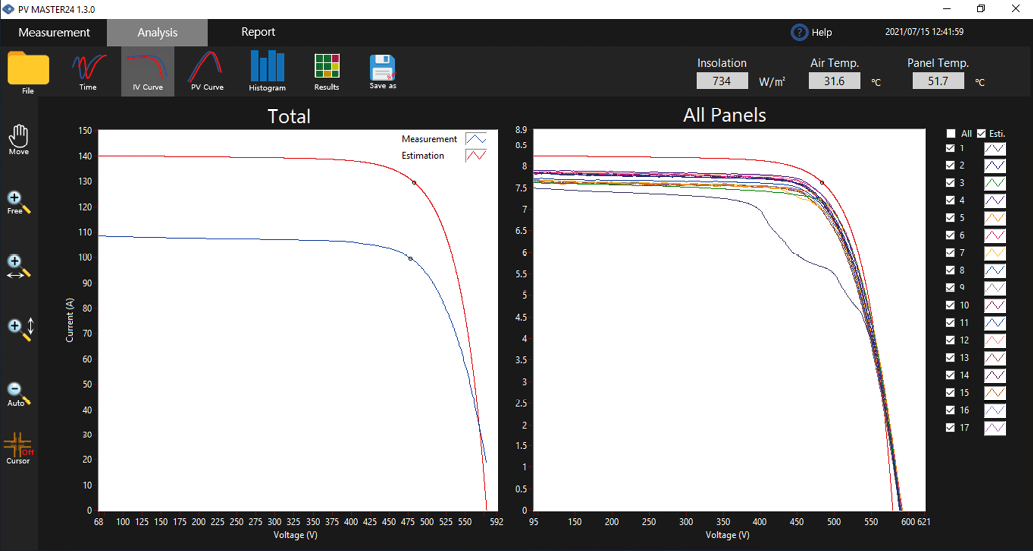Uncheck the Esti. checkbox
Viewport: 1033px width, 551px height.
[981, 133]
